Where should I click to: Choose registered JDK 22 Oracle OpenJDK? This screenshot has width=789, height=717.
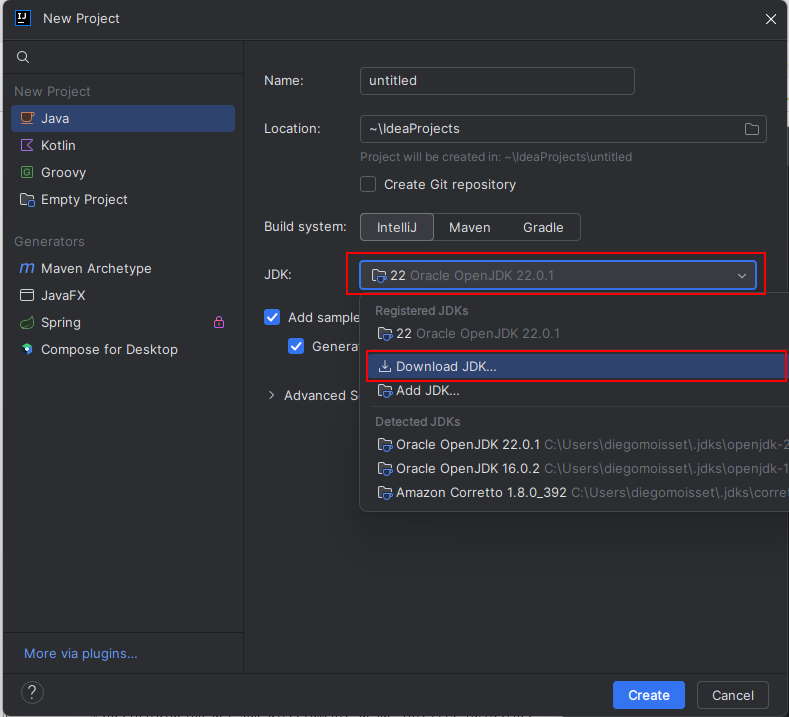579,334
